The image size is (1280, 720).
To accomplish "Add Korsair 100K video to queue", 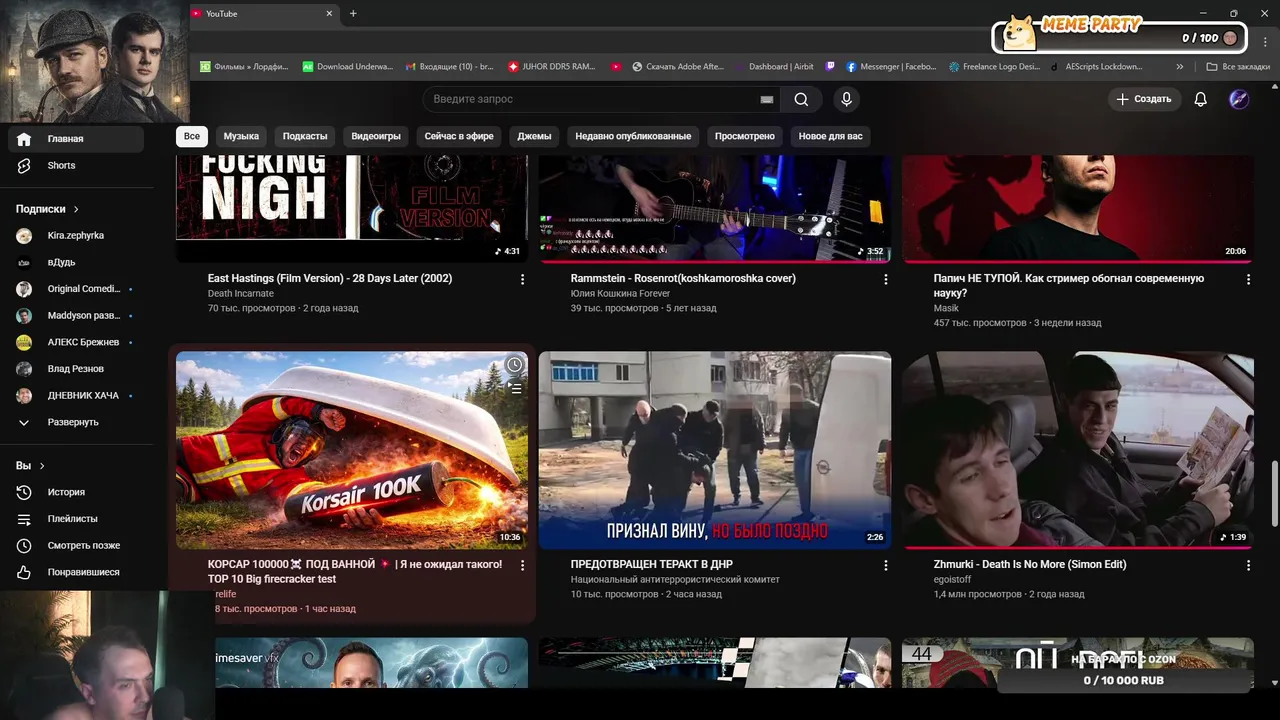I will (514, 388).
